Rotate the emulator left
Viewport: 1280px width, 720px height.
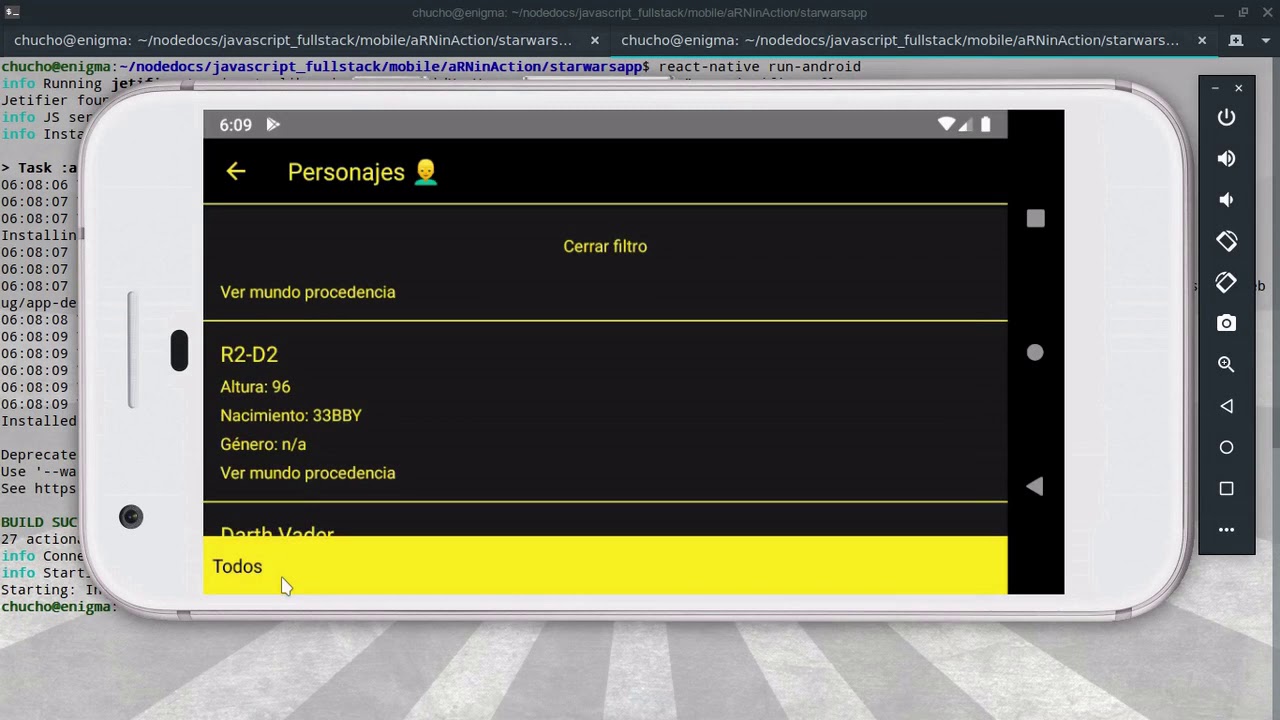1226,241
